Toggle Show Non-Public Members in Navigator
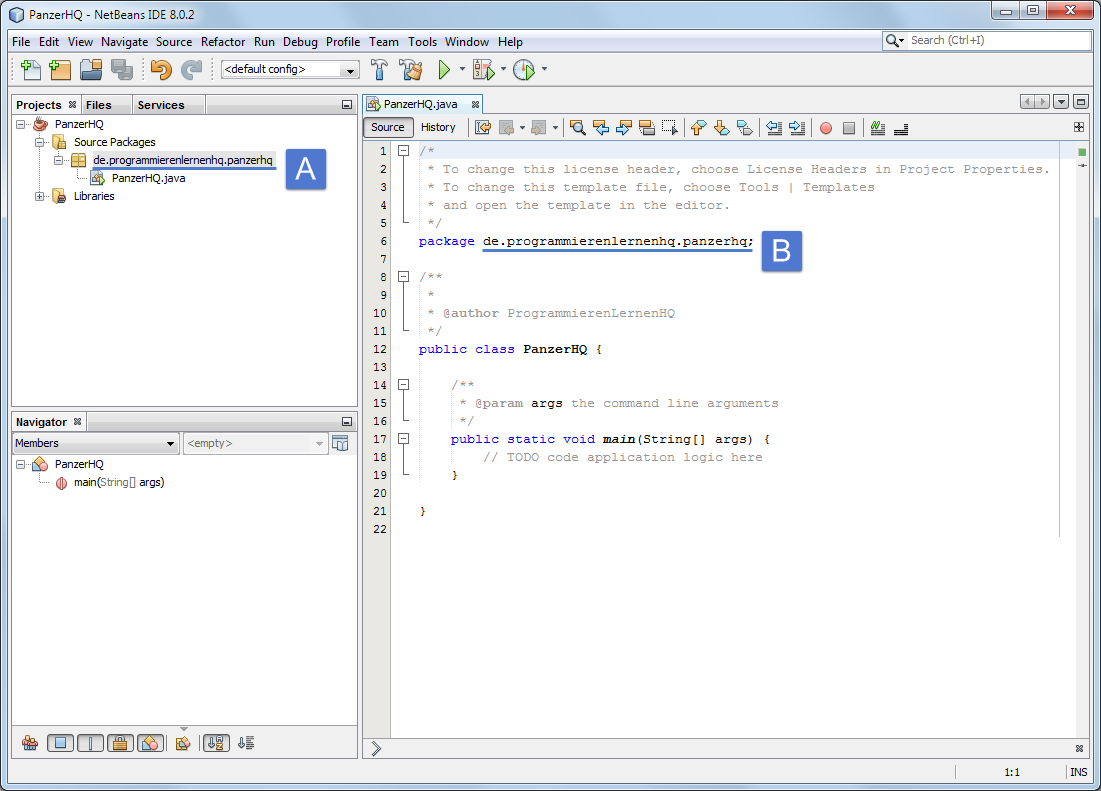Image resolution: width=1101 pixels, height=791 pixels. pos(120,743)
